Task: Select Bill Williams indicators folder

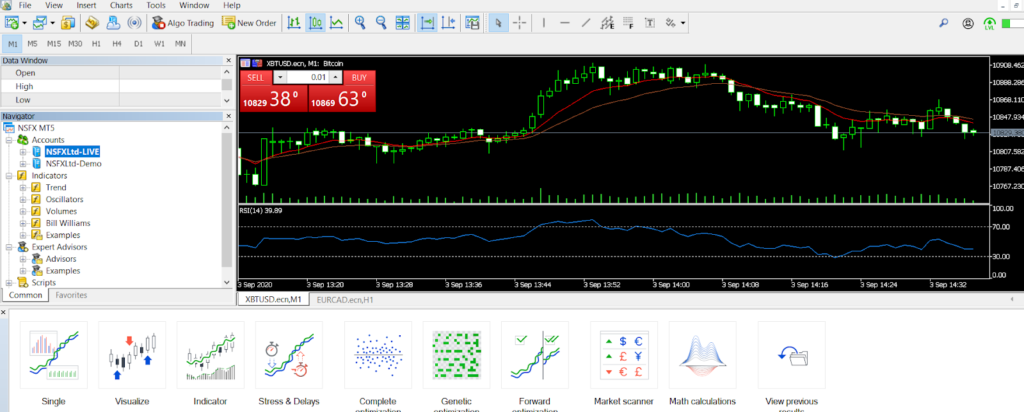Action: [68, 223]
